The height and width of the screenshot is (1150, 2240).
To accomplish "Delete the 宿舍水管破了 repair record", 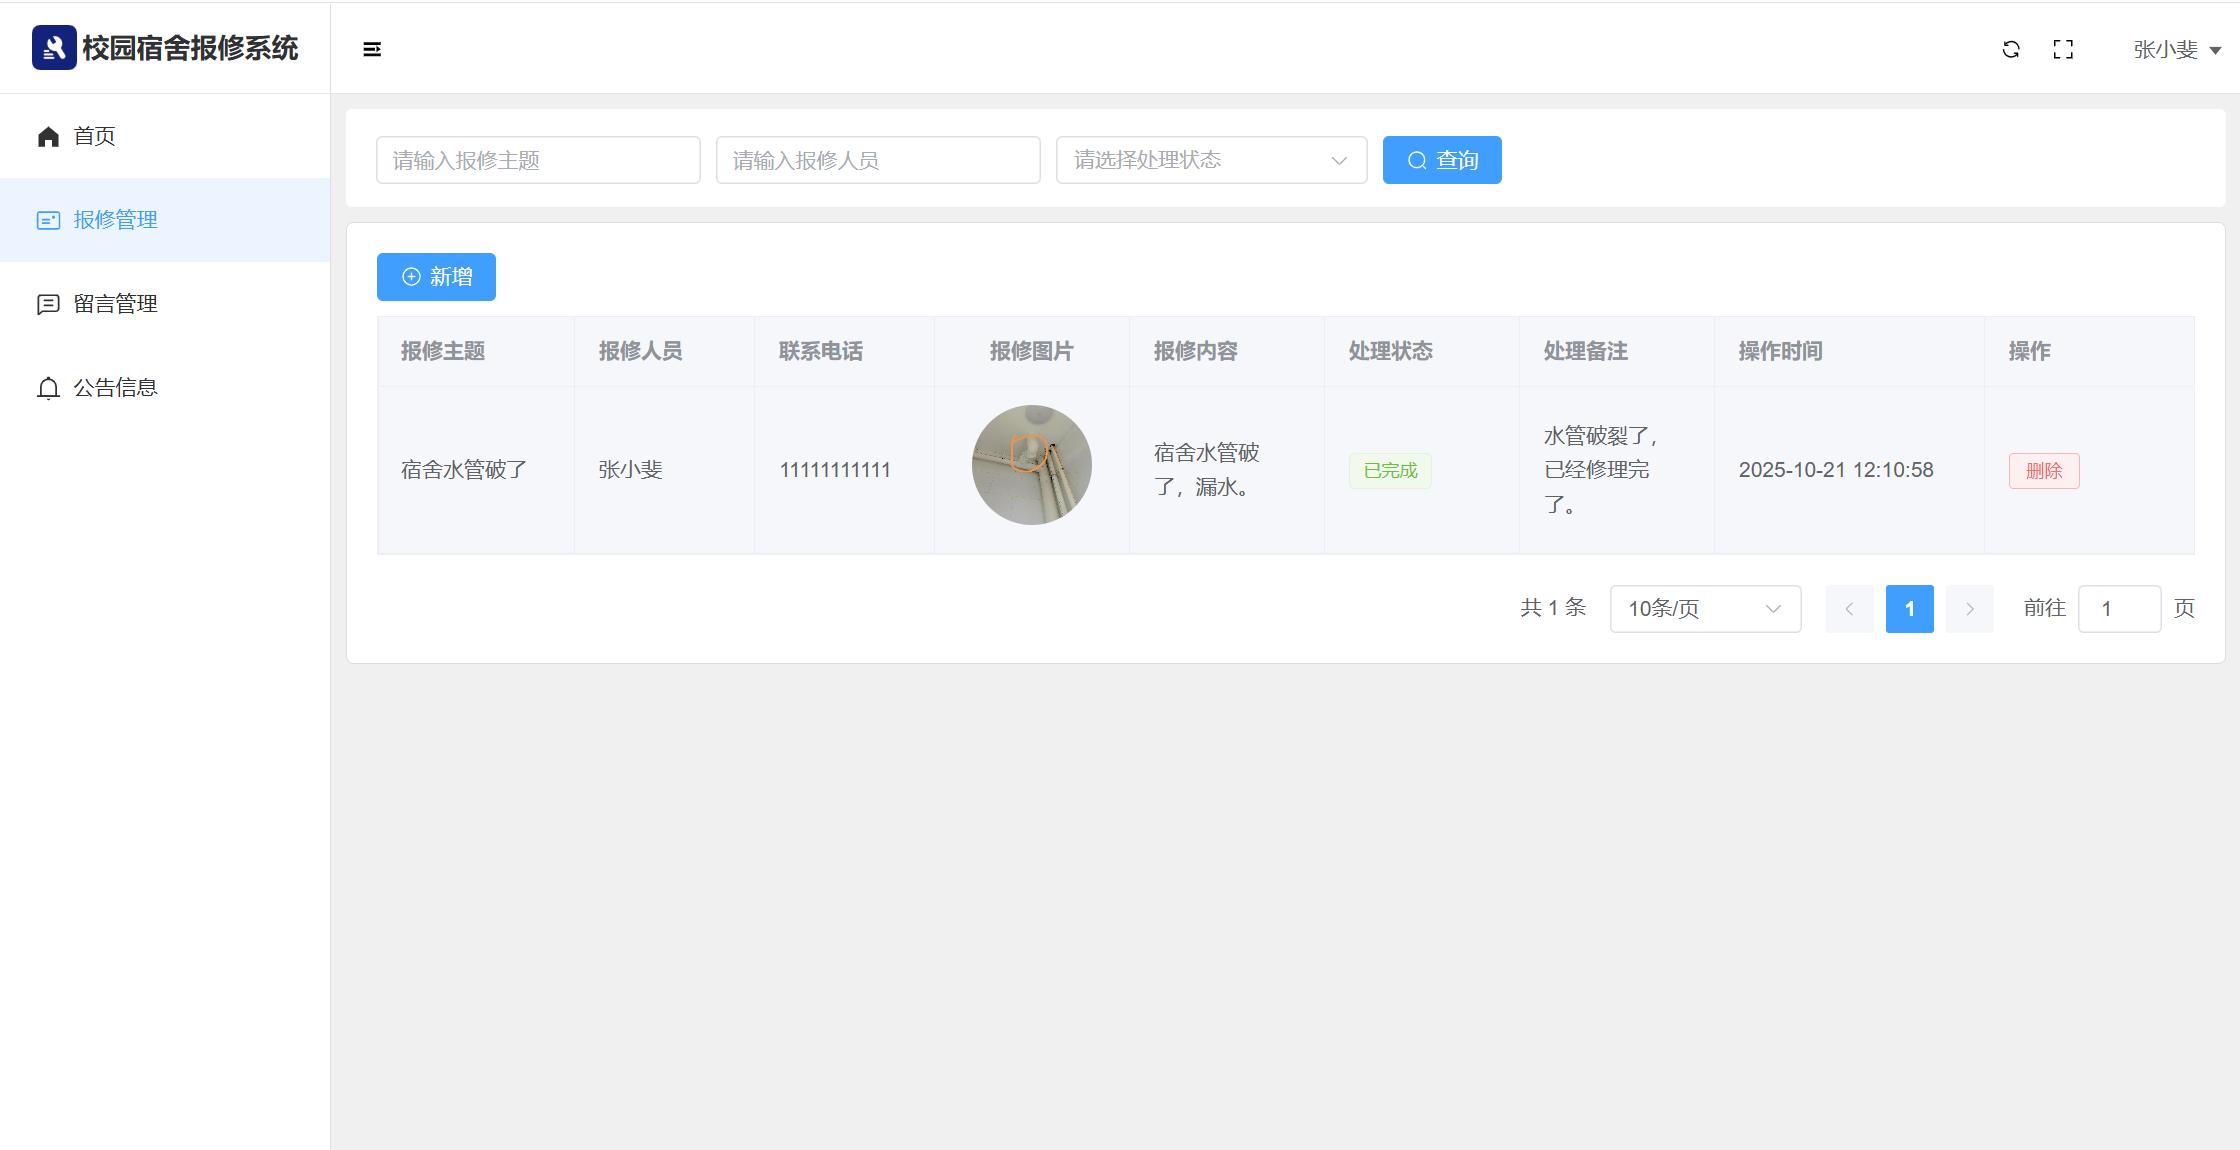I will [x=2043, y=471].
